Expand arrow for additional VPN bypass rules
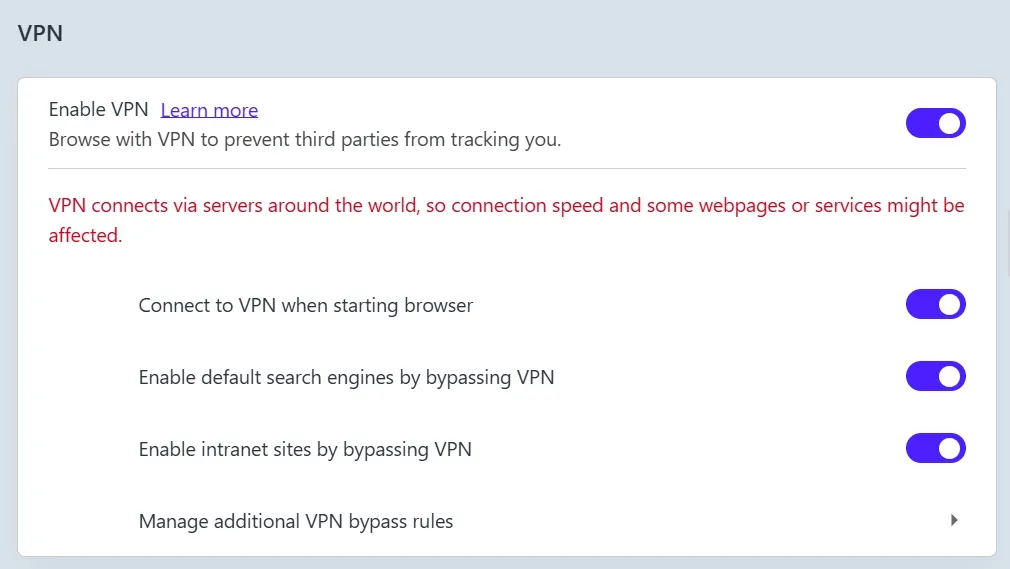The image size is (1010, 569). pos(954,520)
